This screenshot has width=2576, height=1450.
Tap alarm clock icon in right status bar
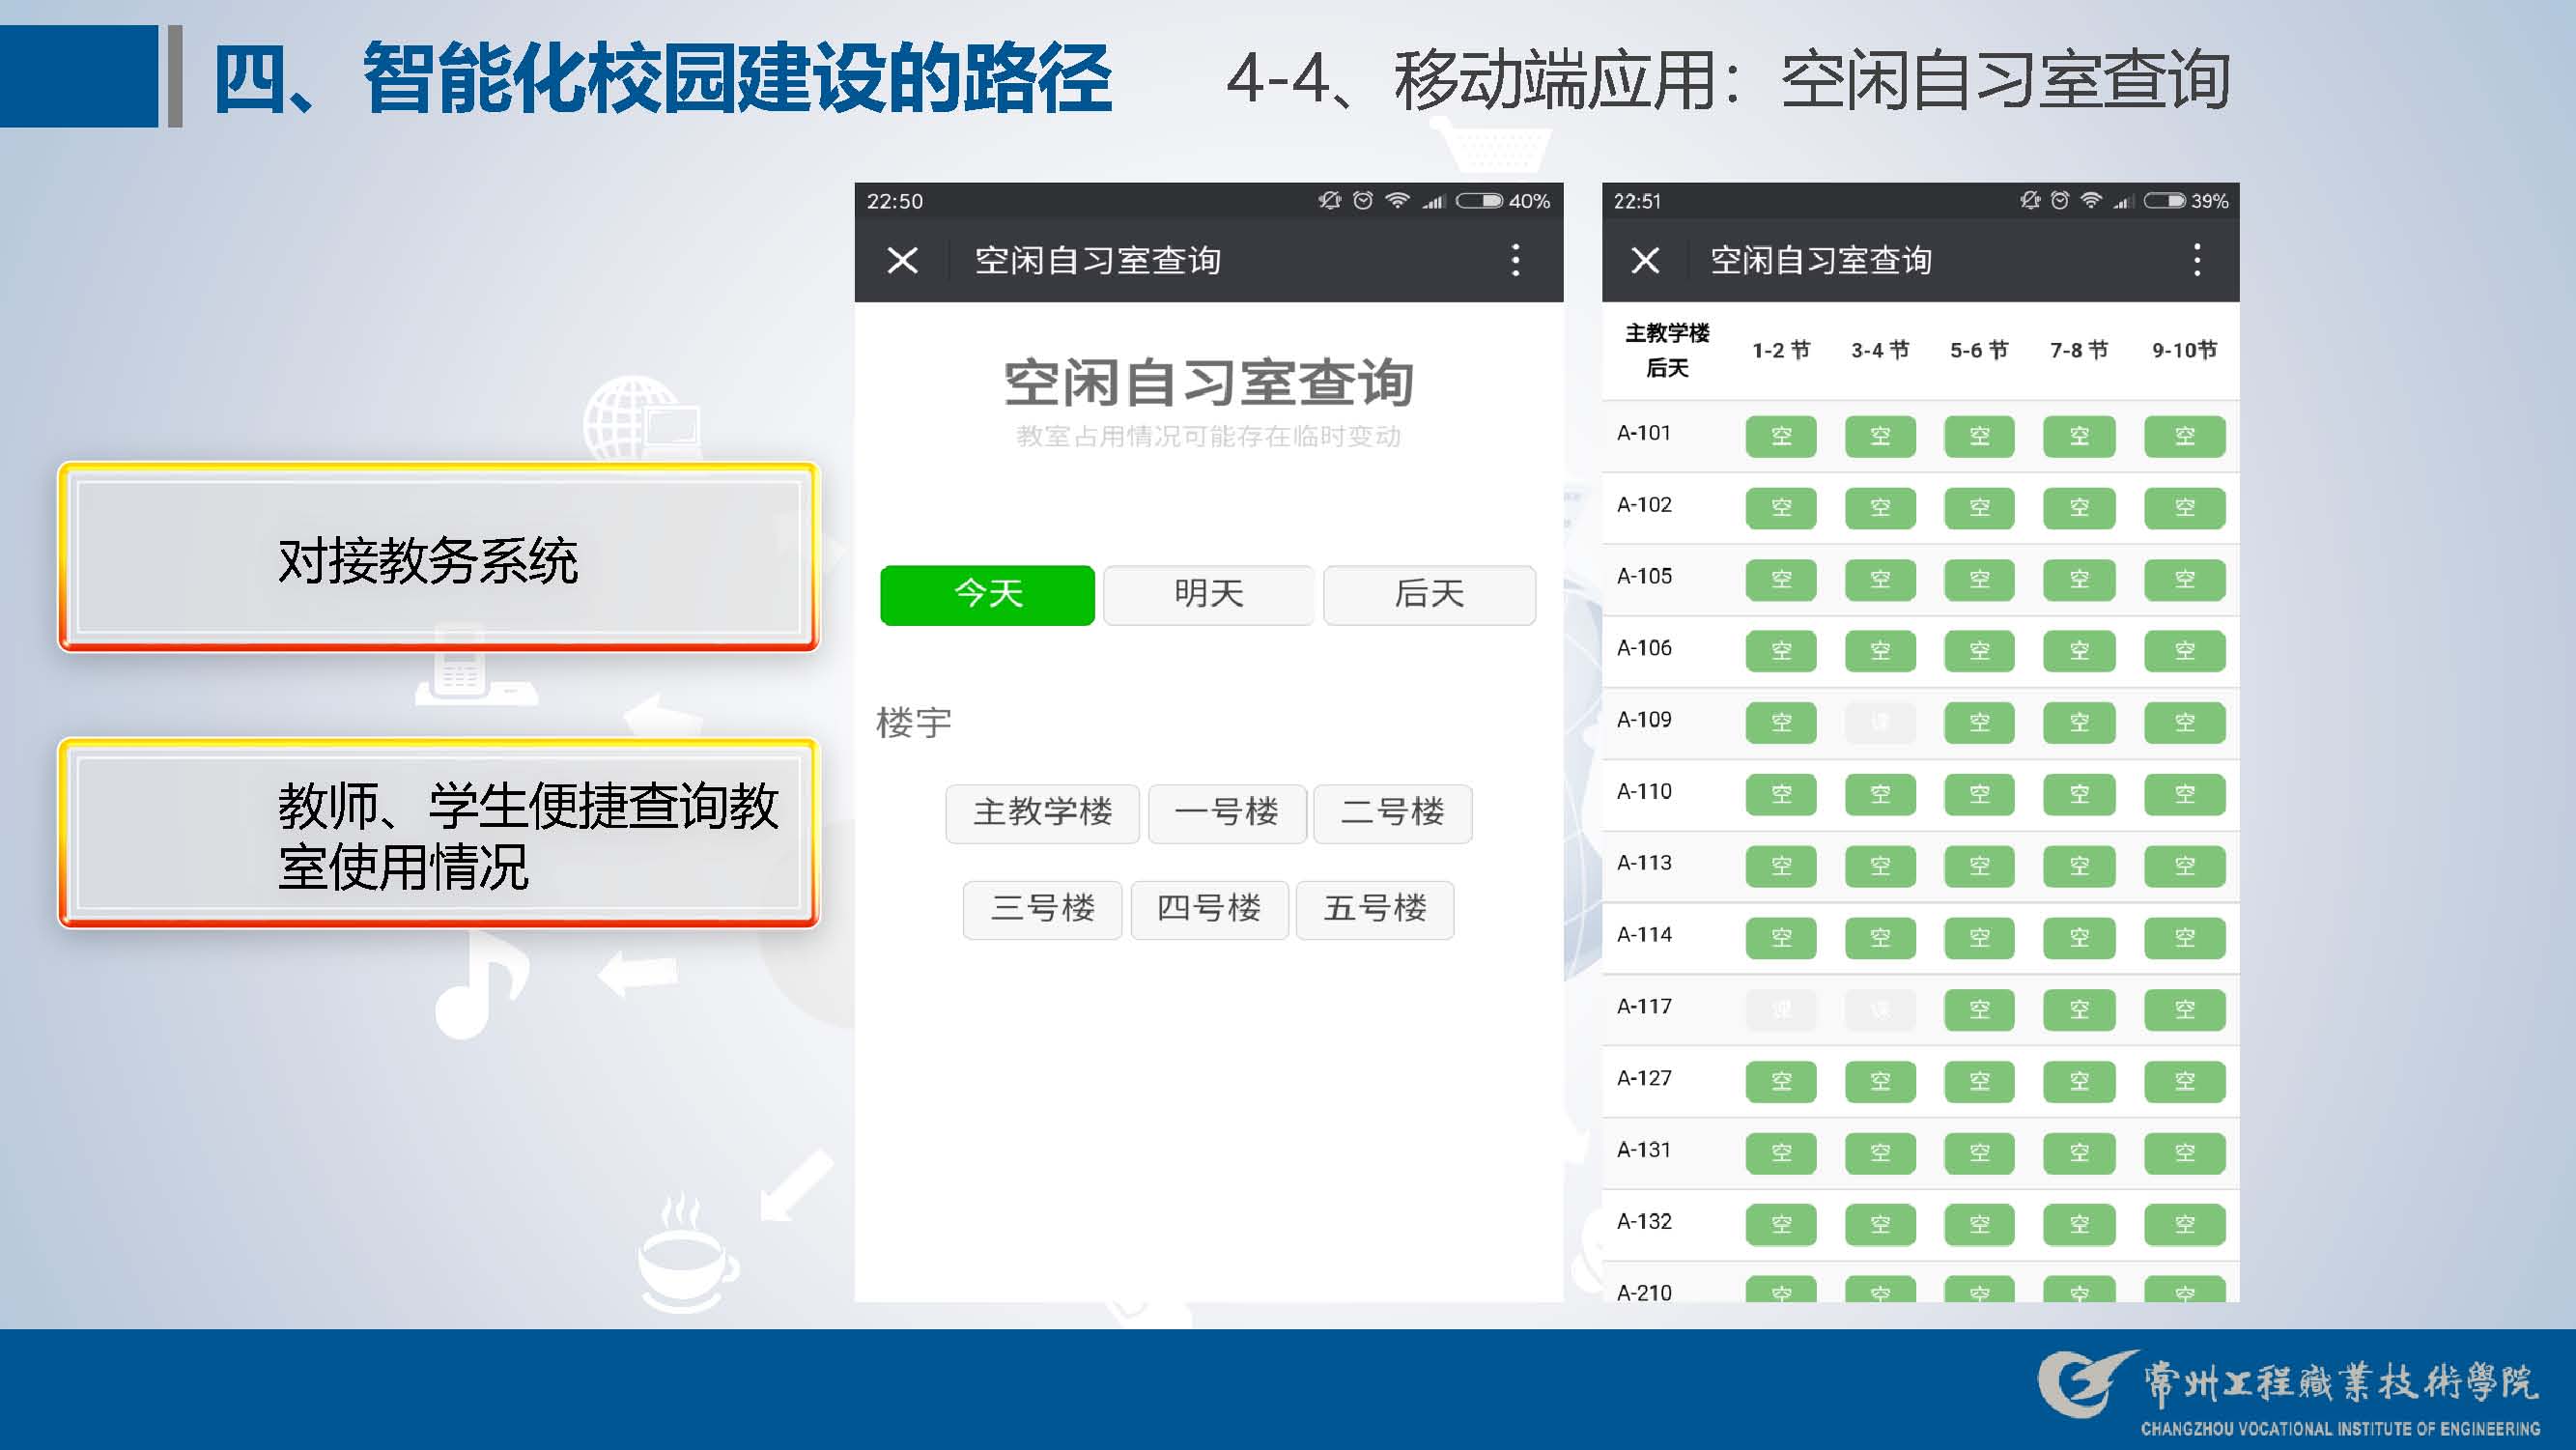(x=2060, y=201)
